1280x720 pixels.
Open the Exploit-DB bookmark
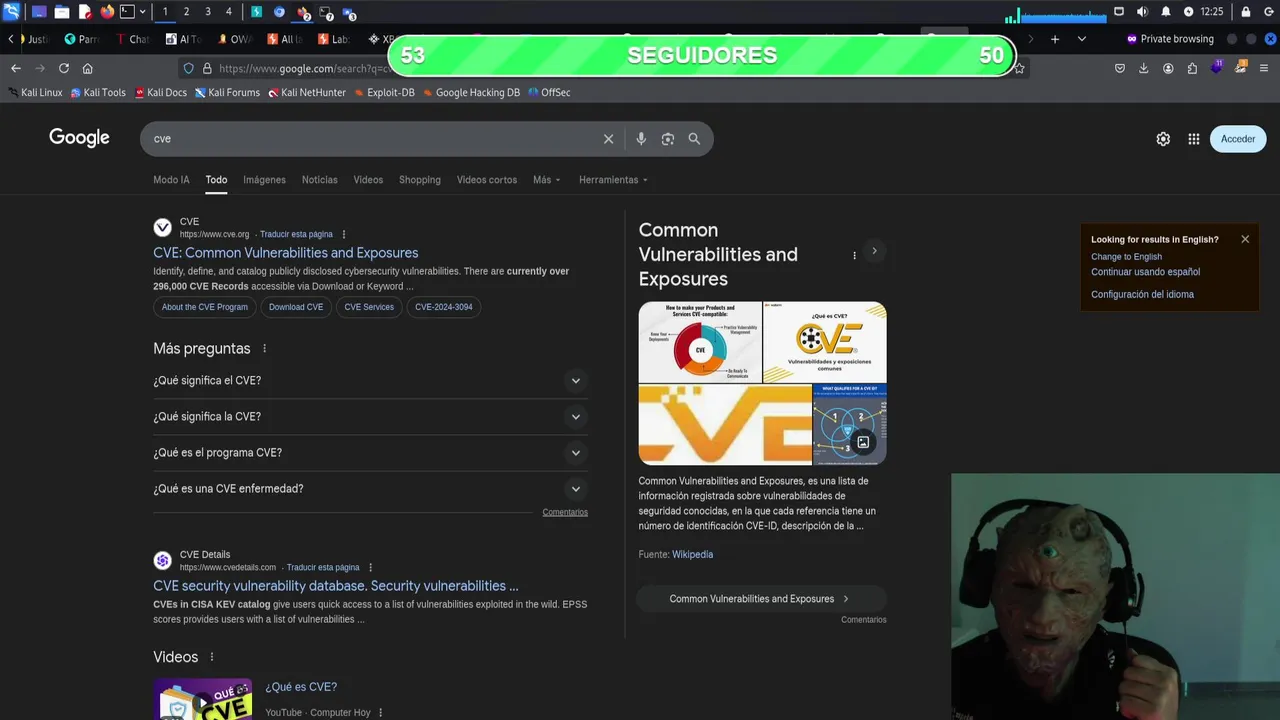click(383, 92)
